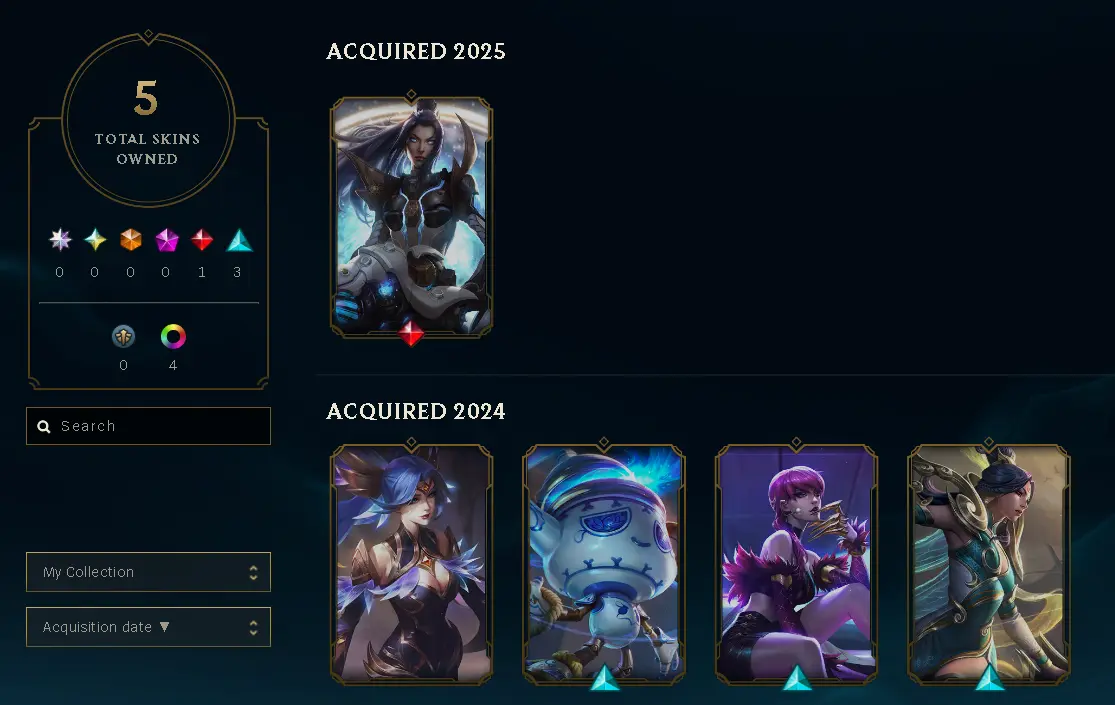
Task: Open the blue-haired feathered skin card
Action: pyautogui.click(x=412, y=565)
